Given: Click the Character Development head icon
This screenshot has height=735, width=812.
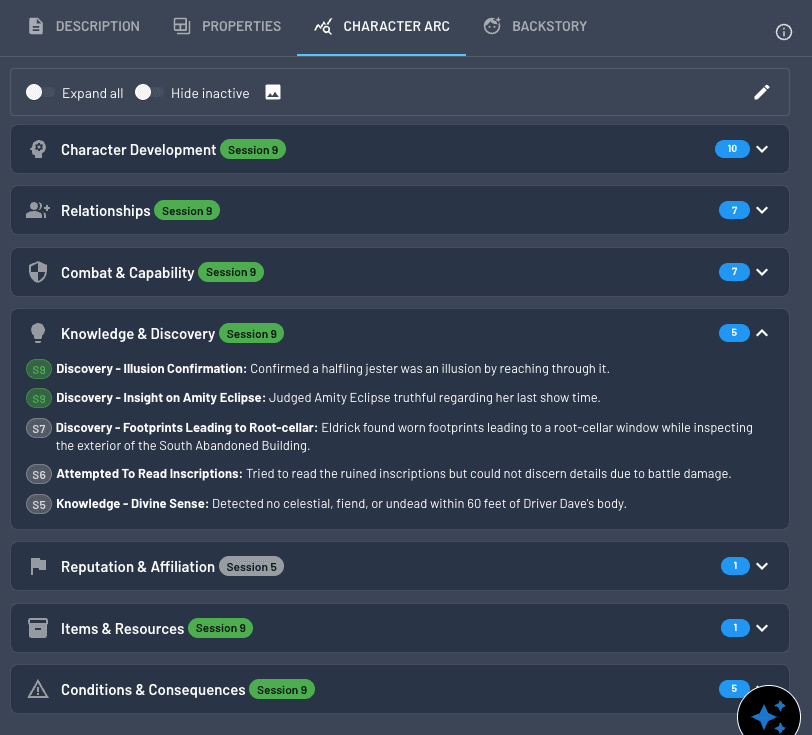Looking at the screenshot, I should tap(37, 148).
